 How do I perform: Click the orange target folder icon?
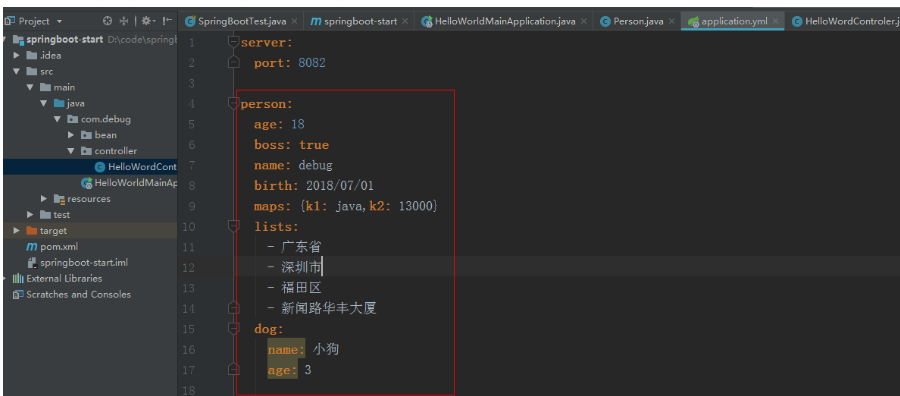(x=32, y=231)
